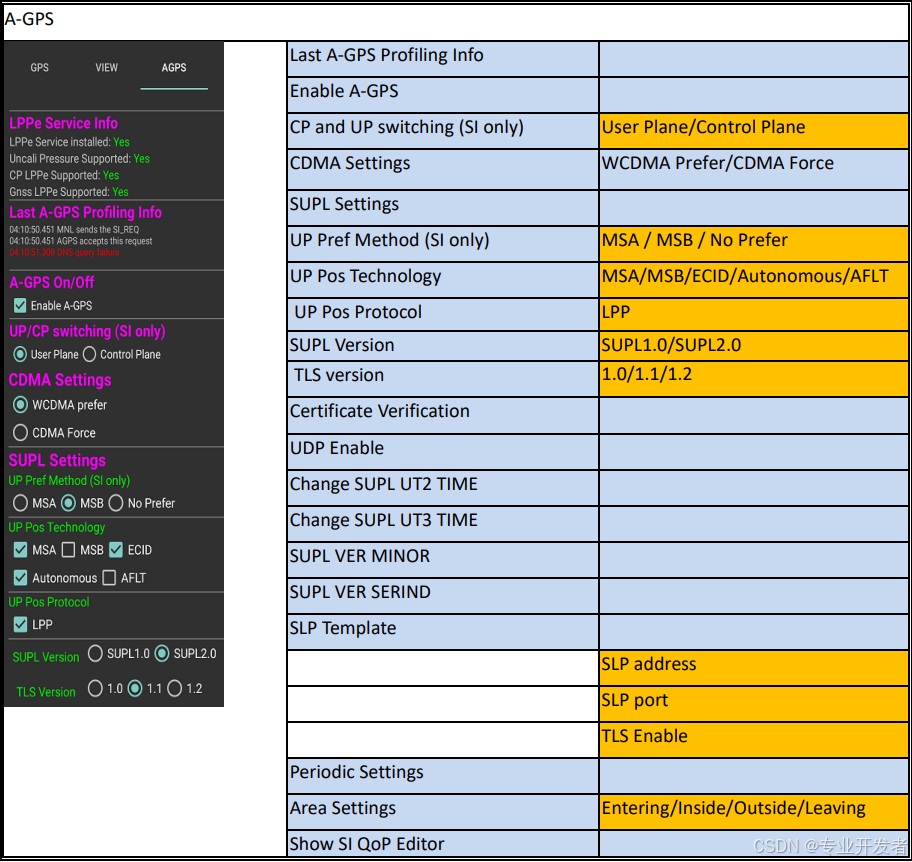Click the A-GPS On/Off heading
This screenshot has width=912, height=862.
pyautogui.click(x=52, y=283)
